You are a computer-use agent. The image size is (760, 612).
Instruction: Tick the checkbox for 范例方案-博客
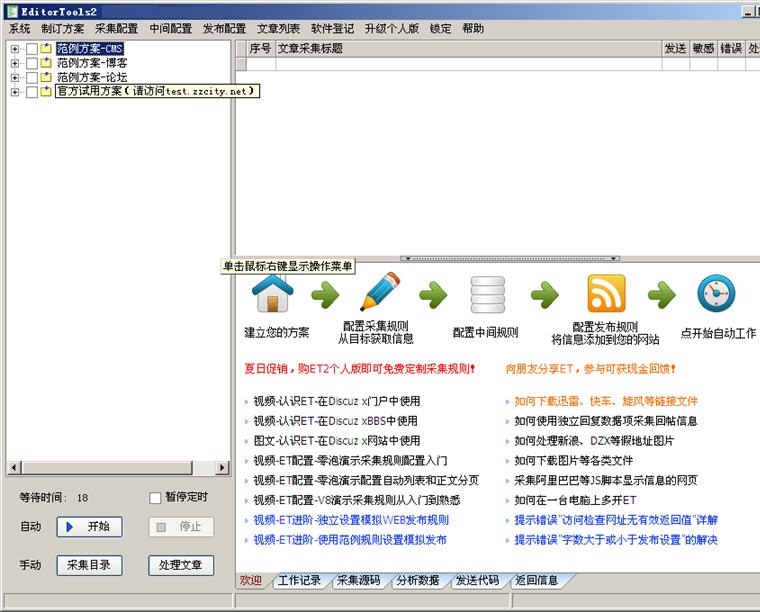[x=32, y=63]
